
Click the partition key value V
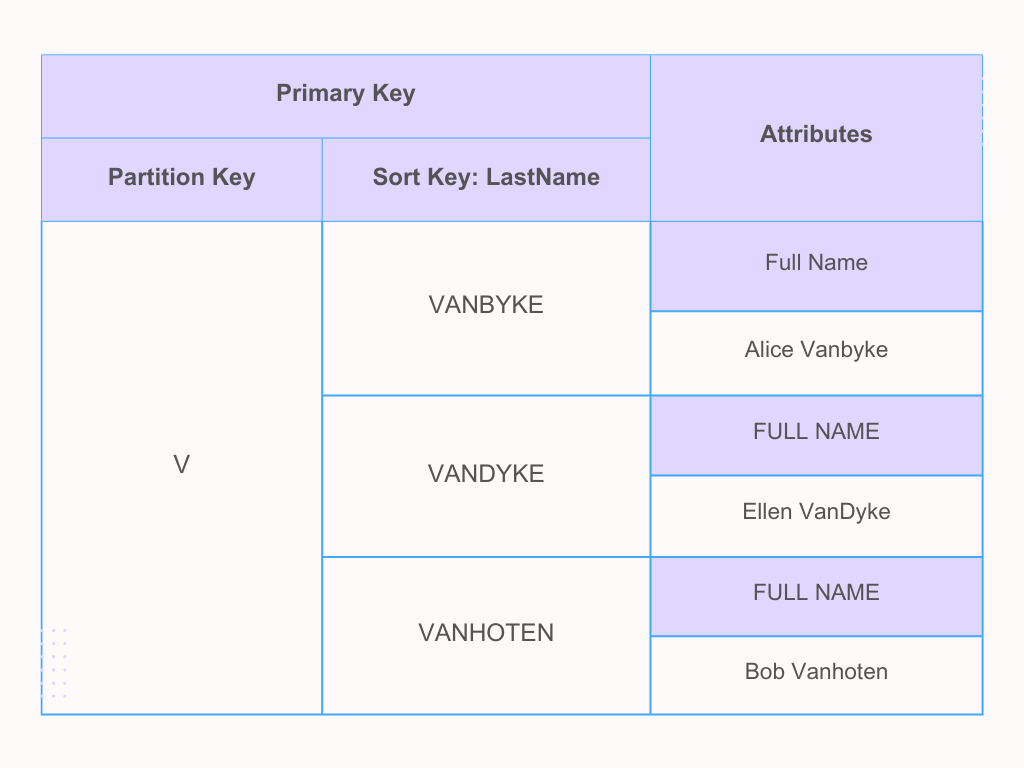[x=181, y=465]
